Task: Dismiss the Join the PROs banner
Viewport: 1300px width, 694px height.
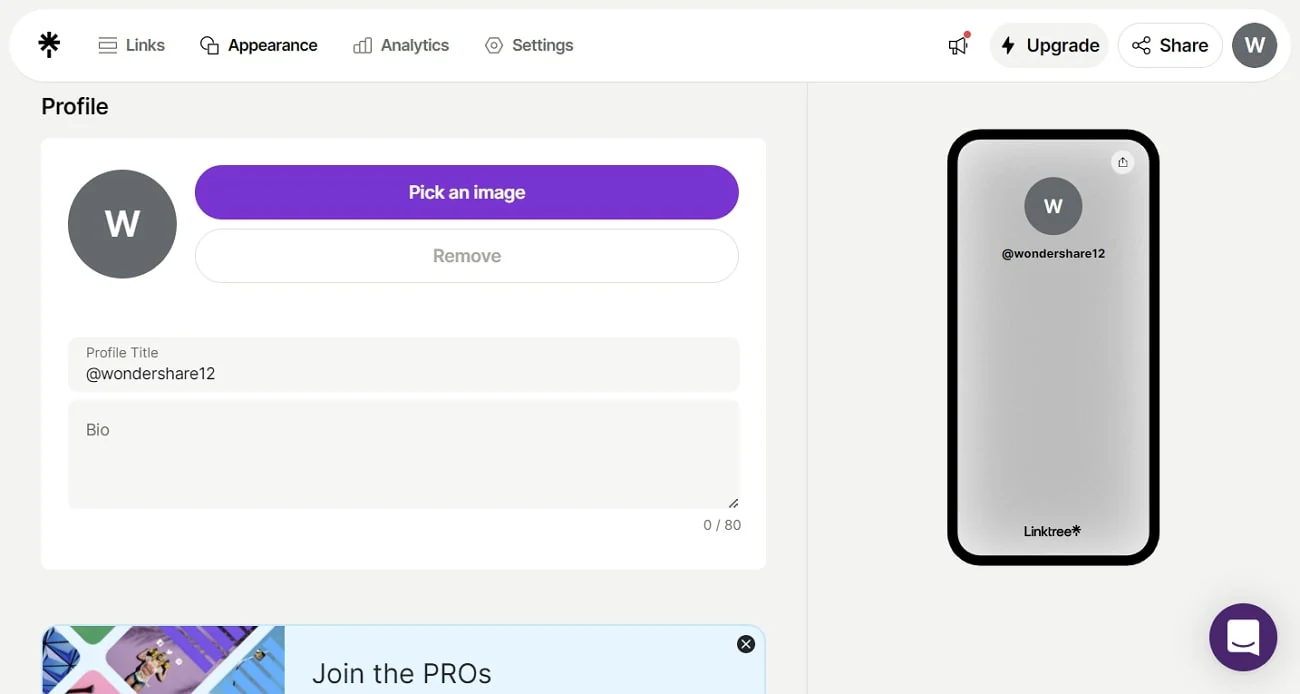Action: click(x=746, y=644)
